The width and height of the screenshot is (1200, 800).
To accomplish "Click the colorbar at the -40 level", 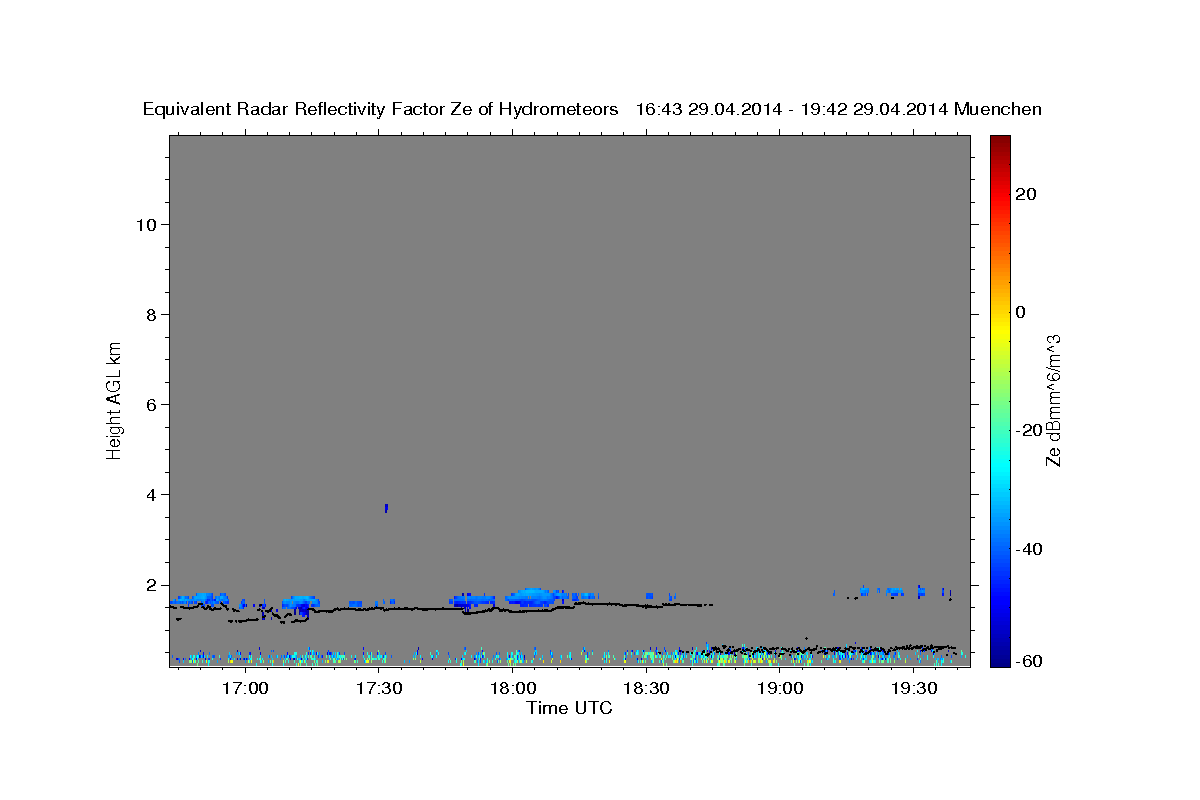I will click(x=999, y=549).
